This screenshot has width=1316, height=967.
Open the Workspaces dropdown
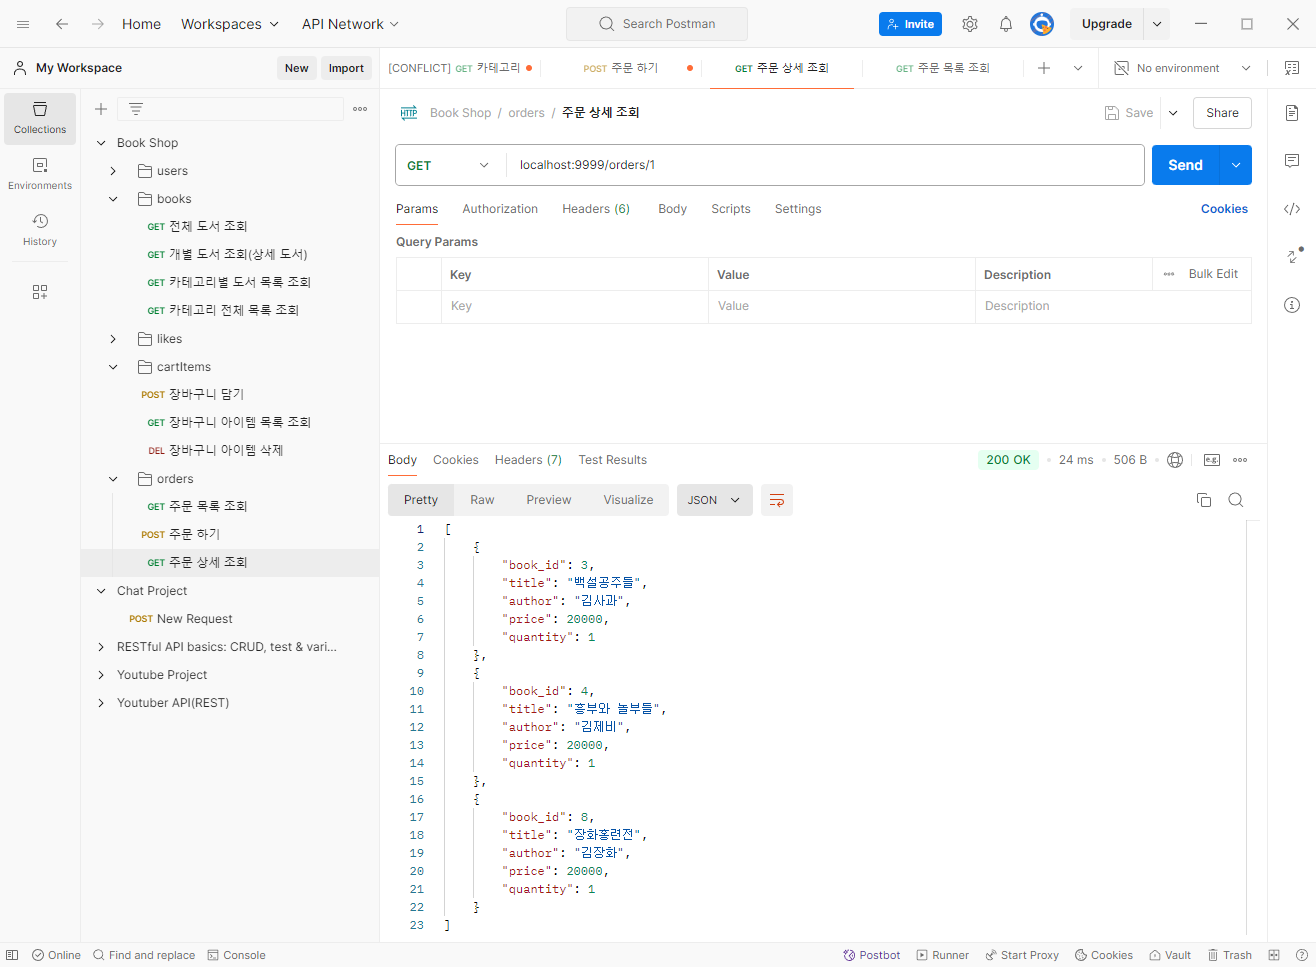pos(230,24)
